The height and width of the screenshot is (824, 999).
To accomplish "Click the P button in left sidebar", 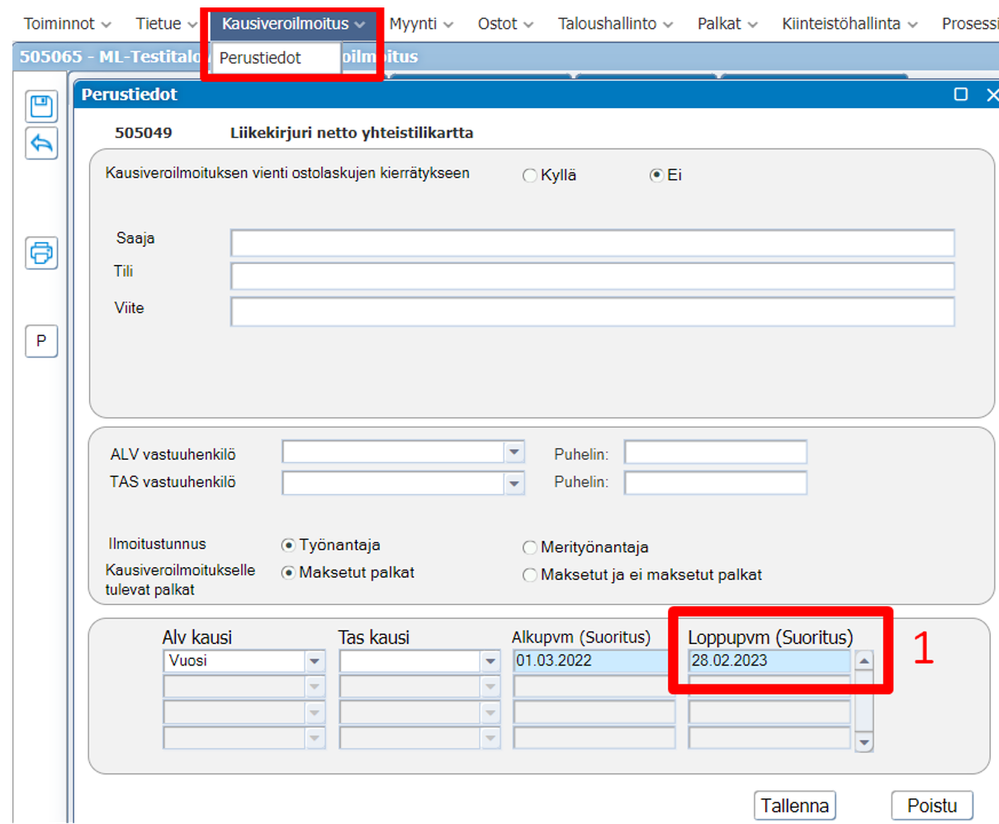I will pyautogui.click(x=41, y=341).
